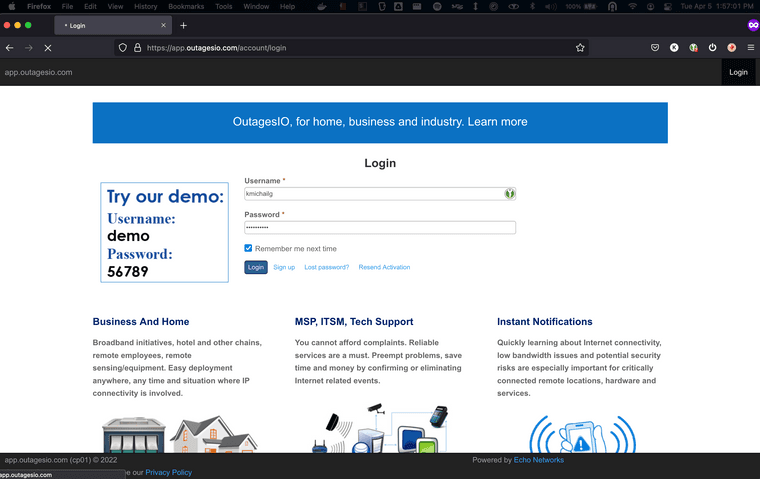The height and width of the screenshot is (479, 760).
Task: Open the Firefox menu
Action: pyautogui.click(x=39, y=6)
